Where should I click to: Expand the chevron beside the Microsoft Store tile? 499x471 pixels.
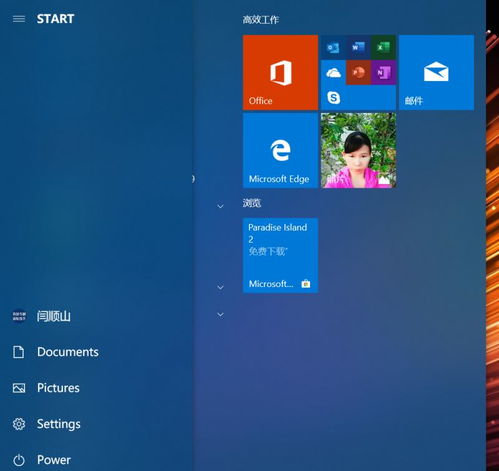[220, 287]
